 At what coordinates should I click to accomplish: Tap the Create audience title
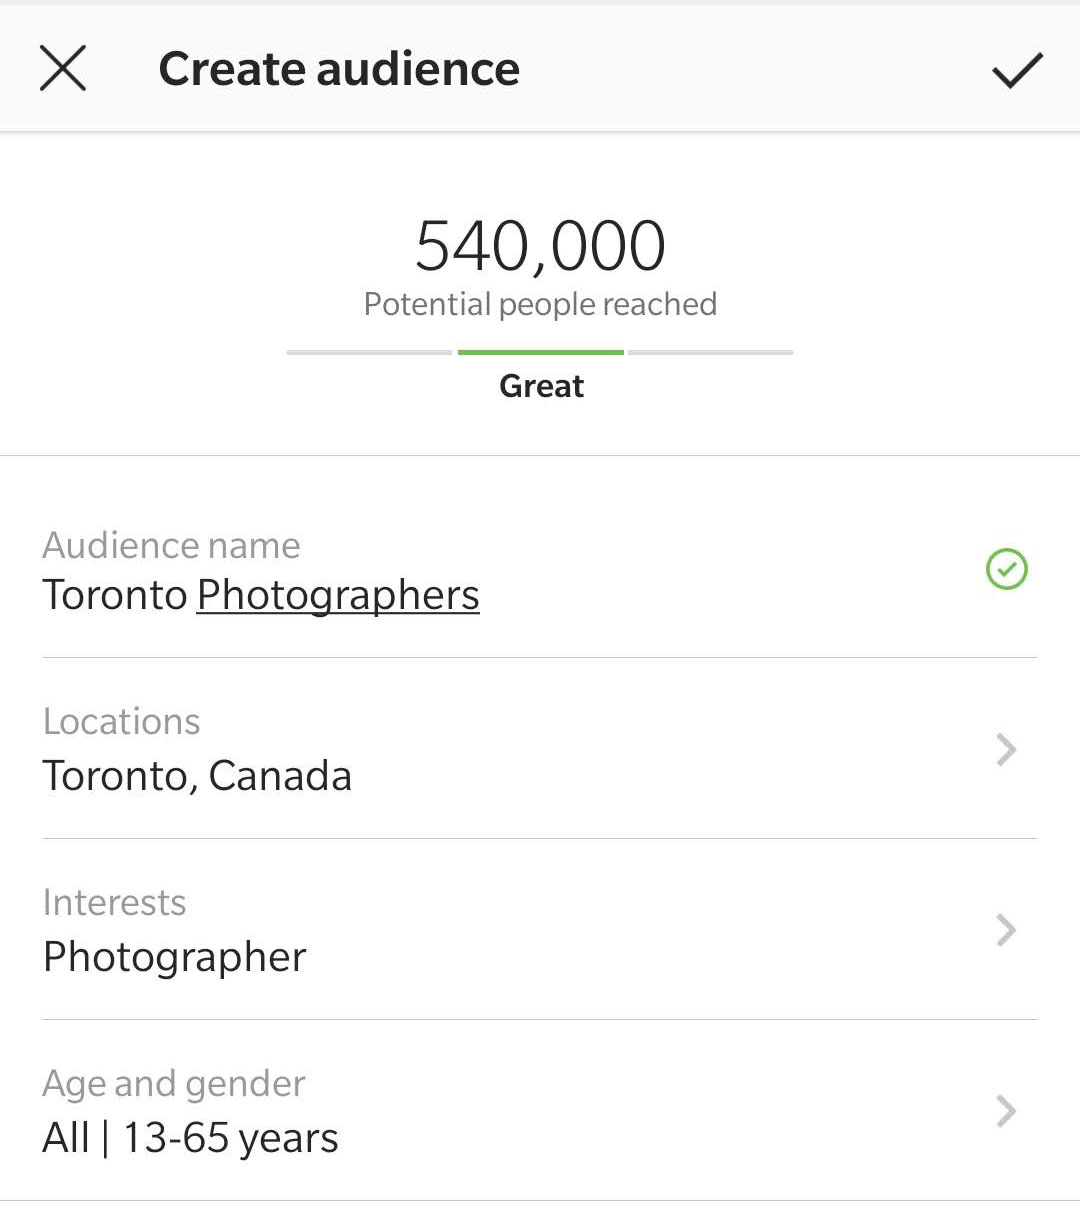coord(339,69)
